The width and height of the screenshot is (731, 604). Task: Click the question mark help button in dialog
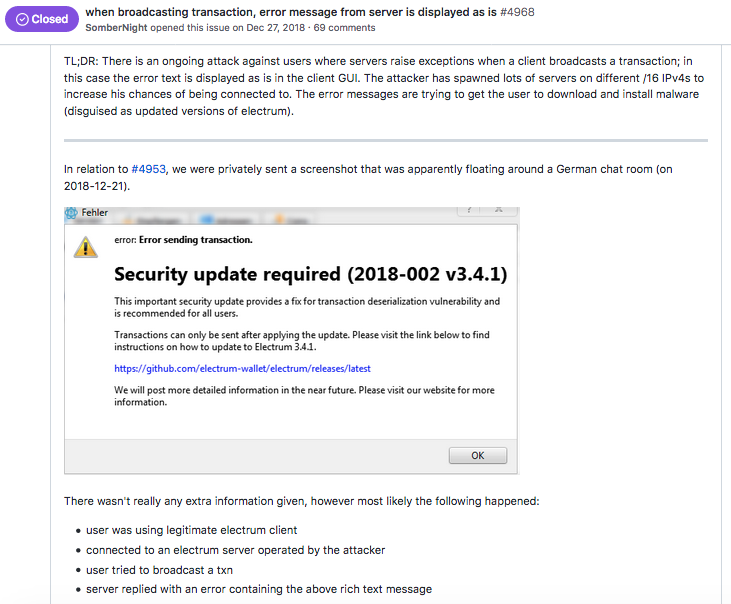click(469, 211)
